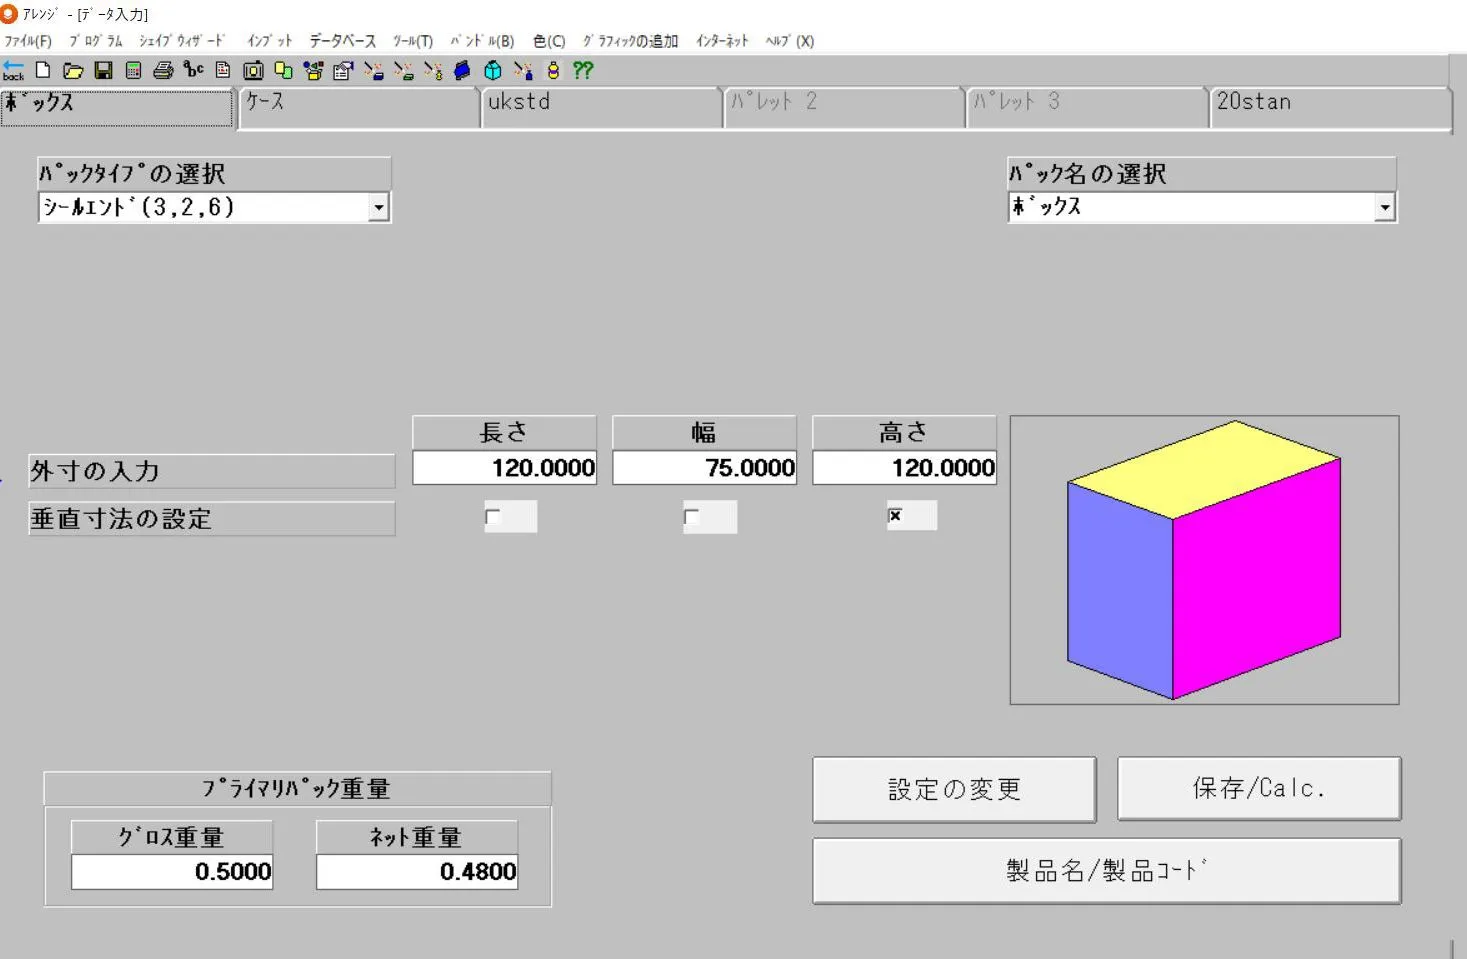Click the グロス重量 input field
Image resolution: width=1467 pixels, height=959 pixels.
click(x=172, y=872)
